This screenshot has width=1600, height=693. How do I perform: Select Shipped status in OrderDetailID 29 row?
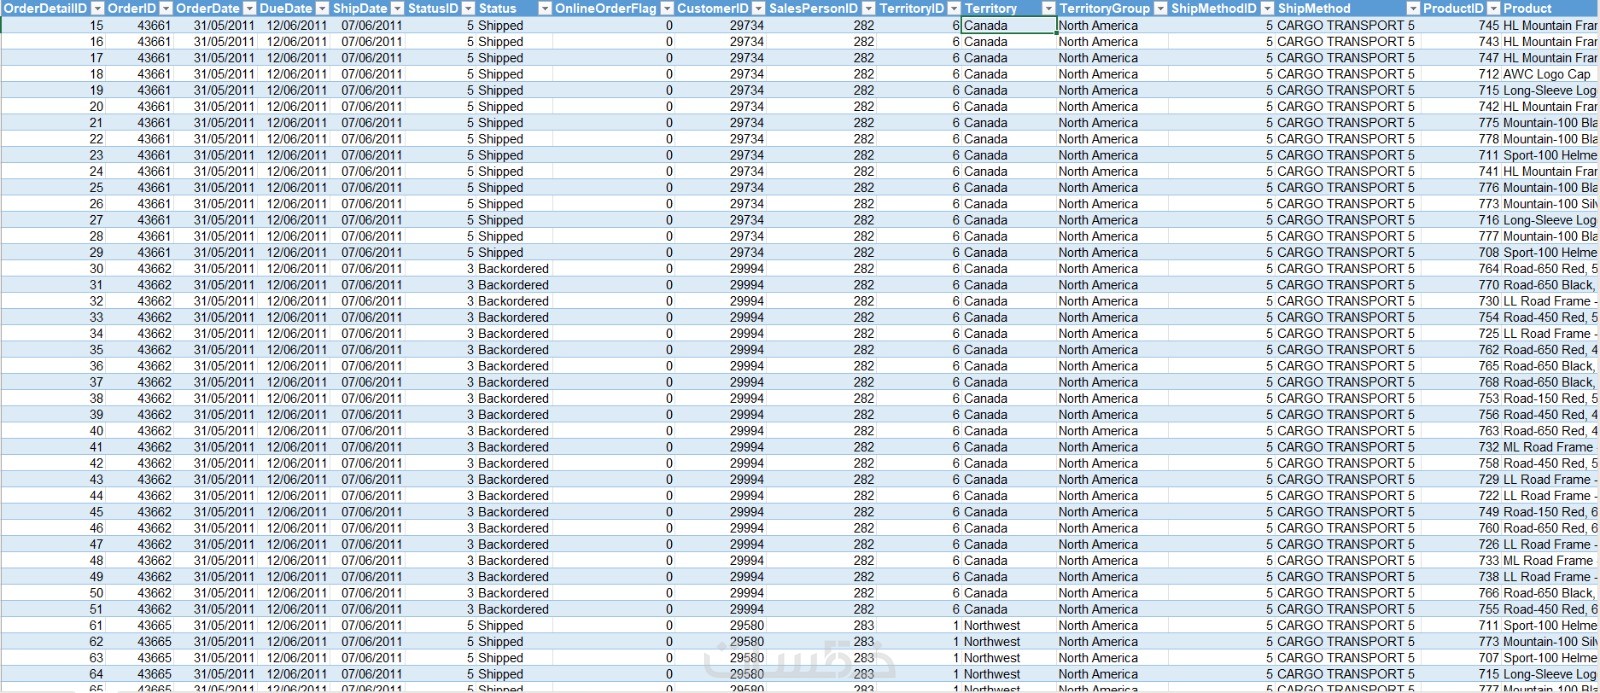(x=500, y=252)
